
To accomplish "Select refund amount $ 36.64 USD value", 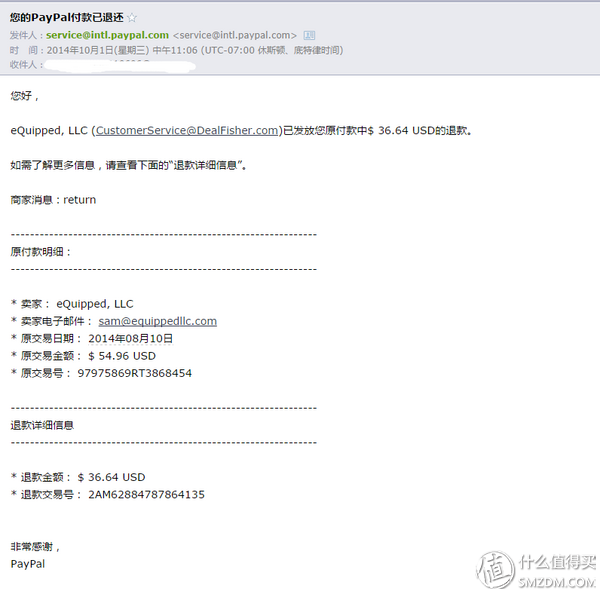I will [111, 477].
